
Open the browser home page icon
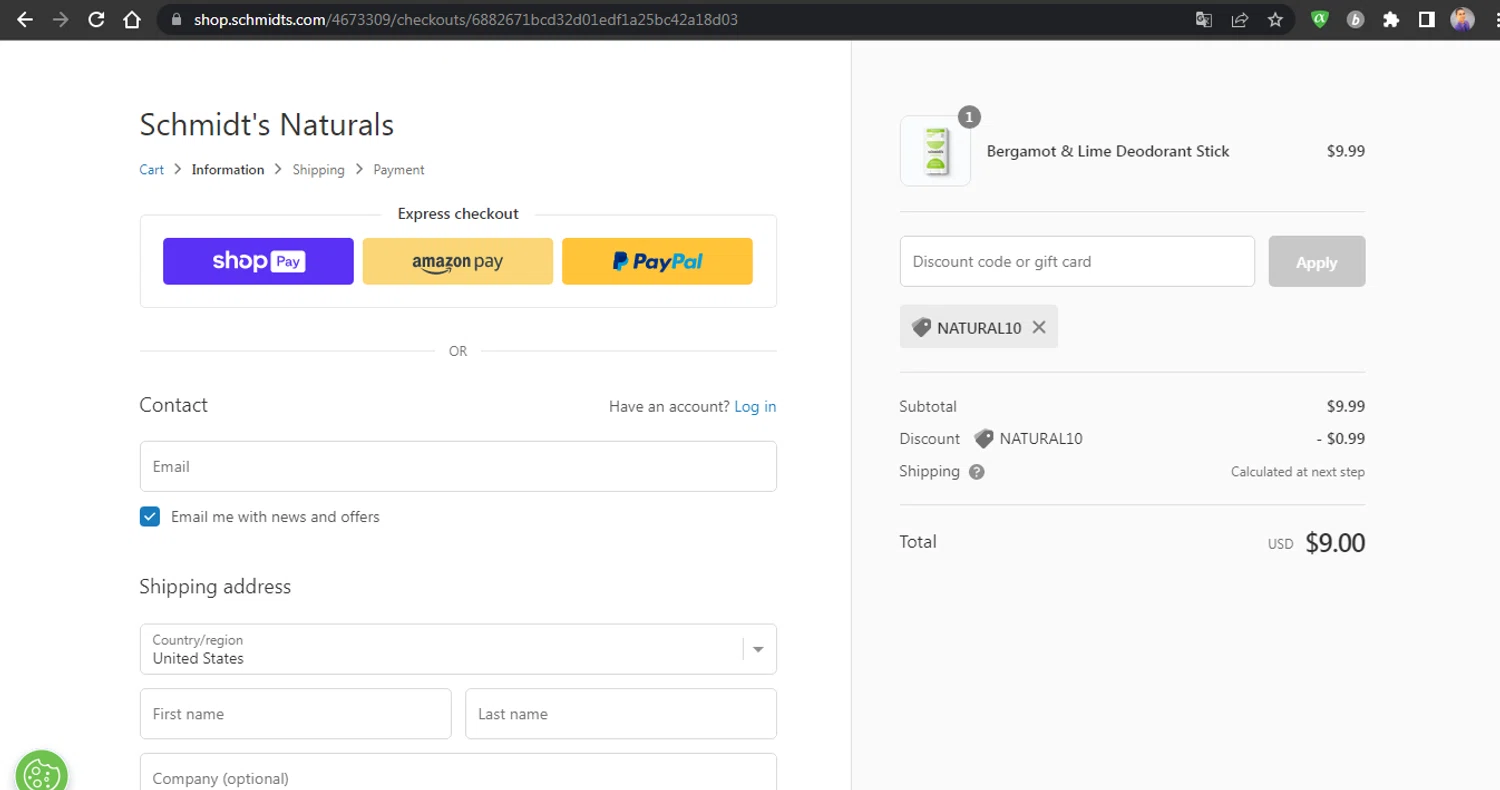pyautogui.click(x=131, y=19)
